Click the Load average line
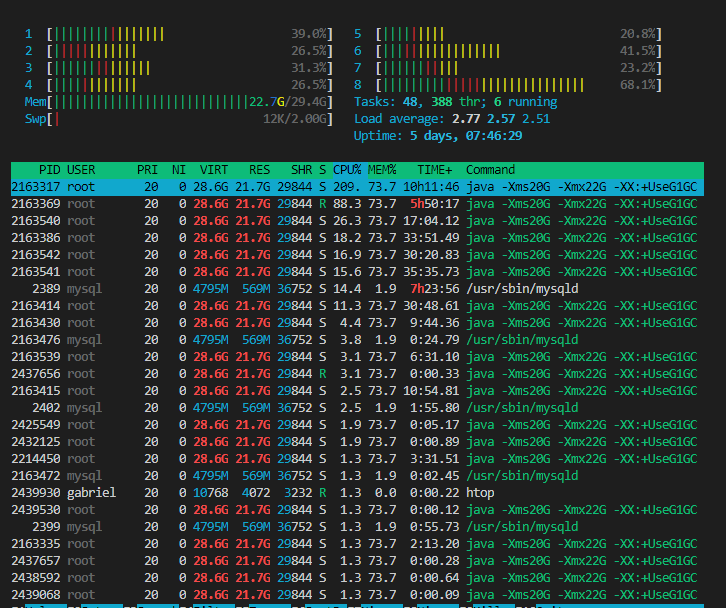This screenshot has height=608, width=726. (452, 119)
